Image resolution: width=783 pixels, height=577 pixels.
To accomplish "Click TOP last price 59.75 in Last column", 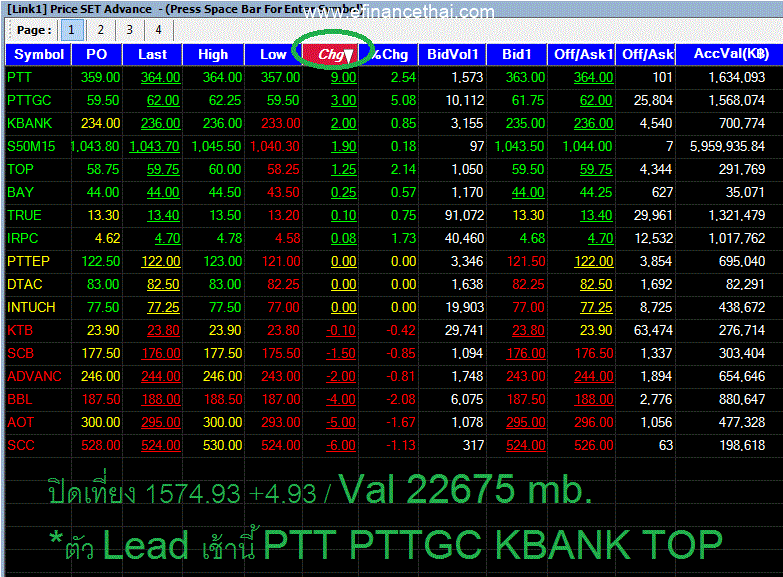I will pyautogui.click(x=163, y=169).
